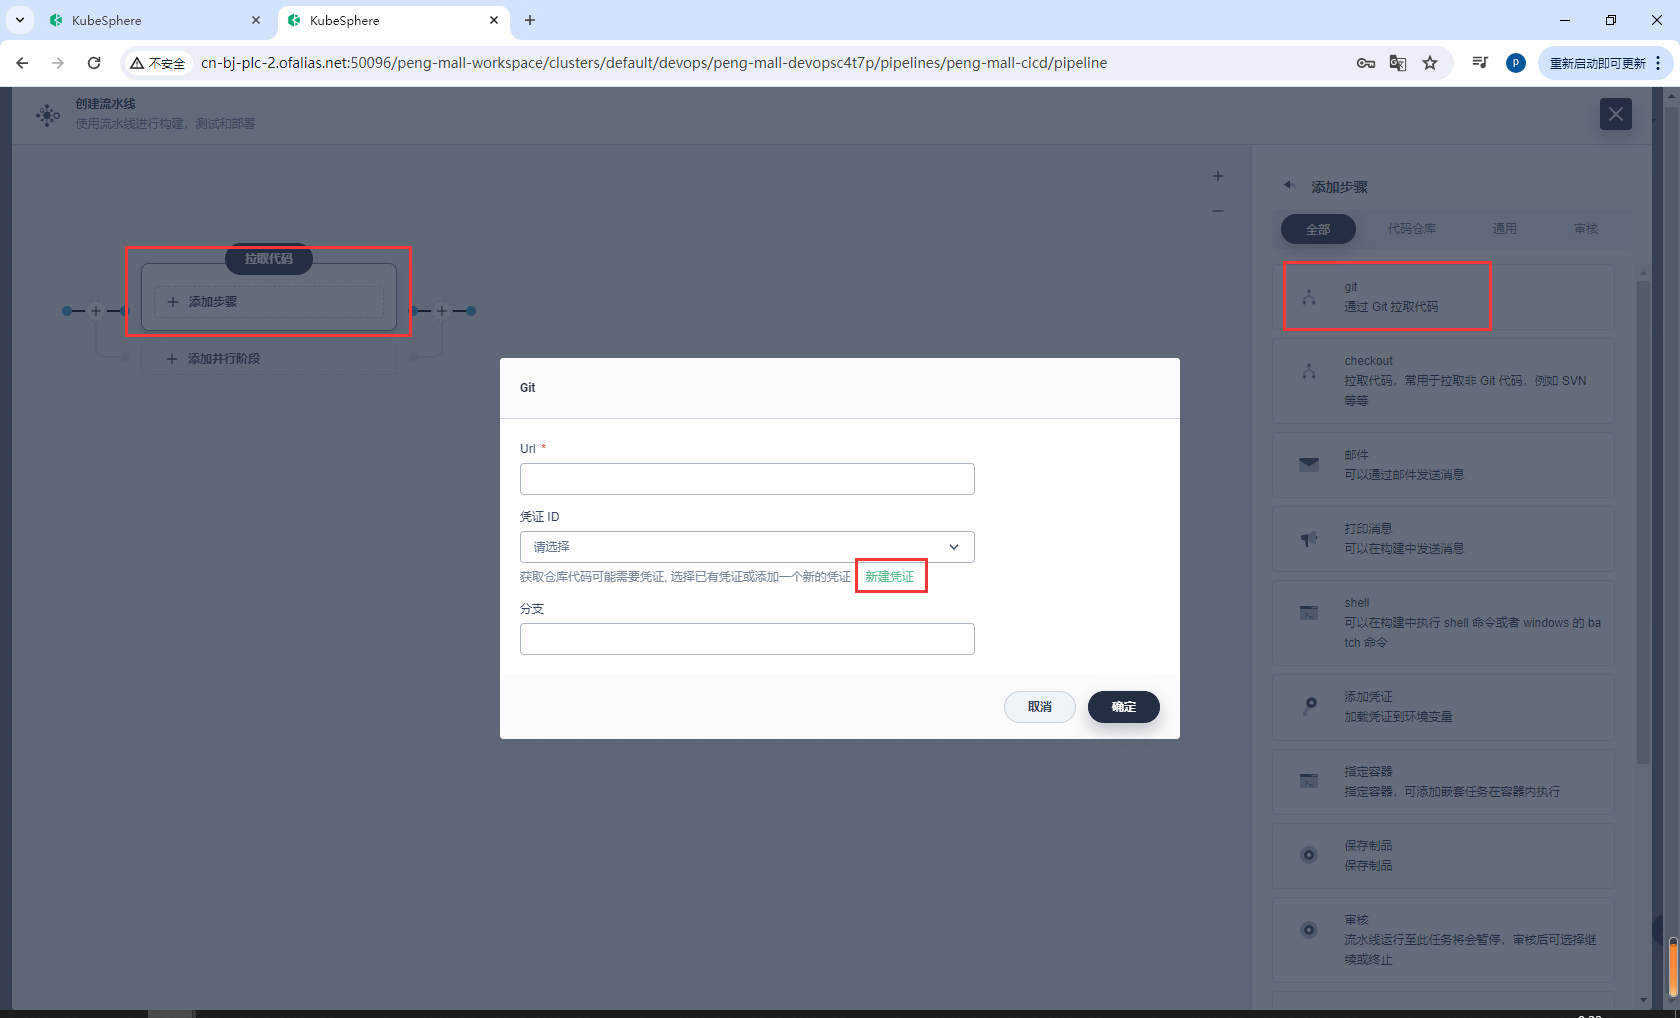Open the 凭证 ID dropdown

point(747,547)
